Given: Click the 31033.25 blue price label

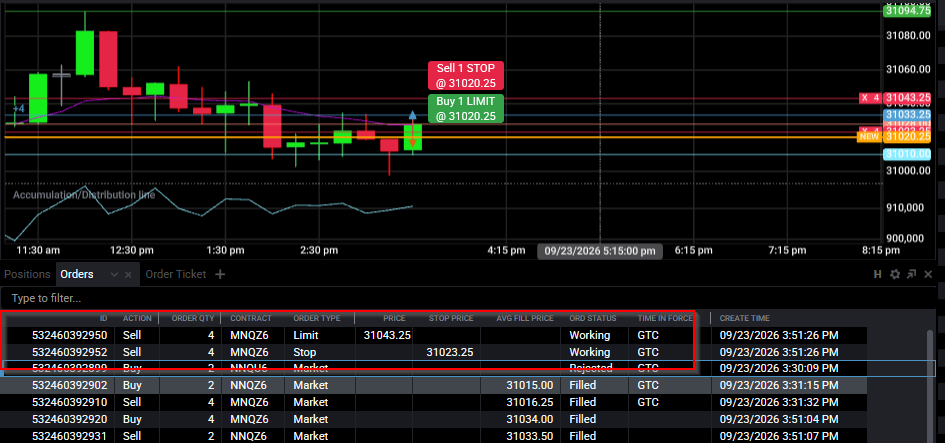Looking at the screenshot, I should pyautogui.click(x=907, y=115).
